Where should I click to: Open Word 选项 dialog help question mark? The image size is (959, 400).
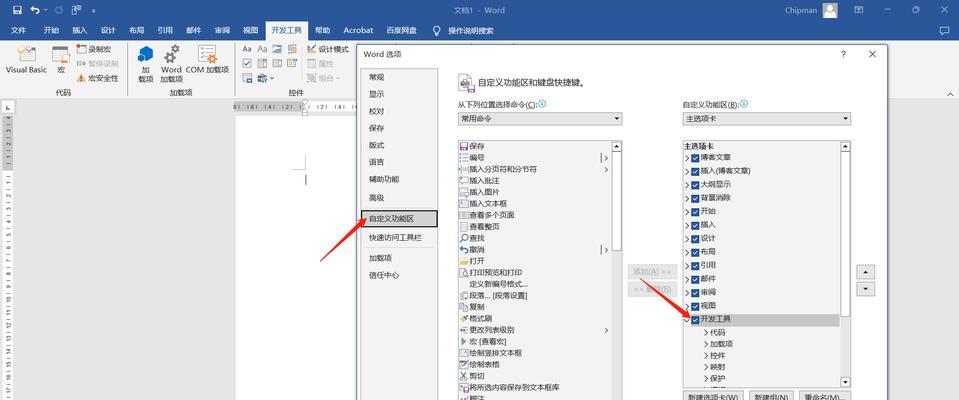[843, 54]
